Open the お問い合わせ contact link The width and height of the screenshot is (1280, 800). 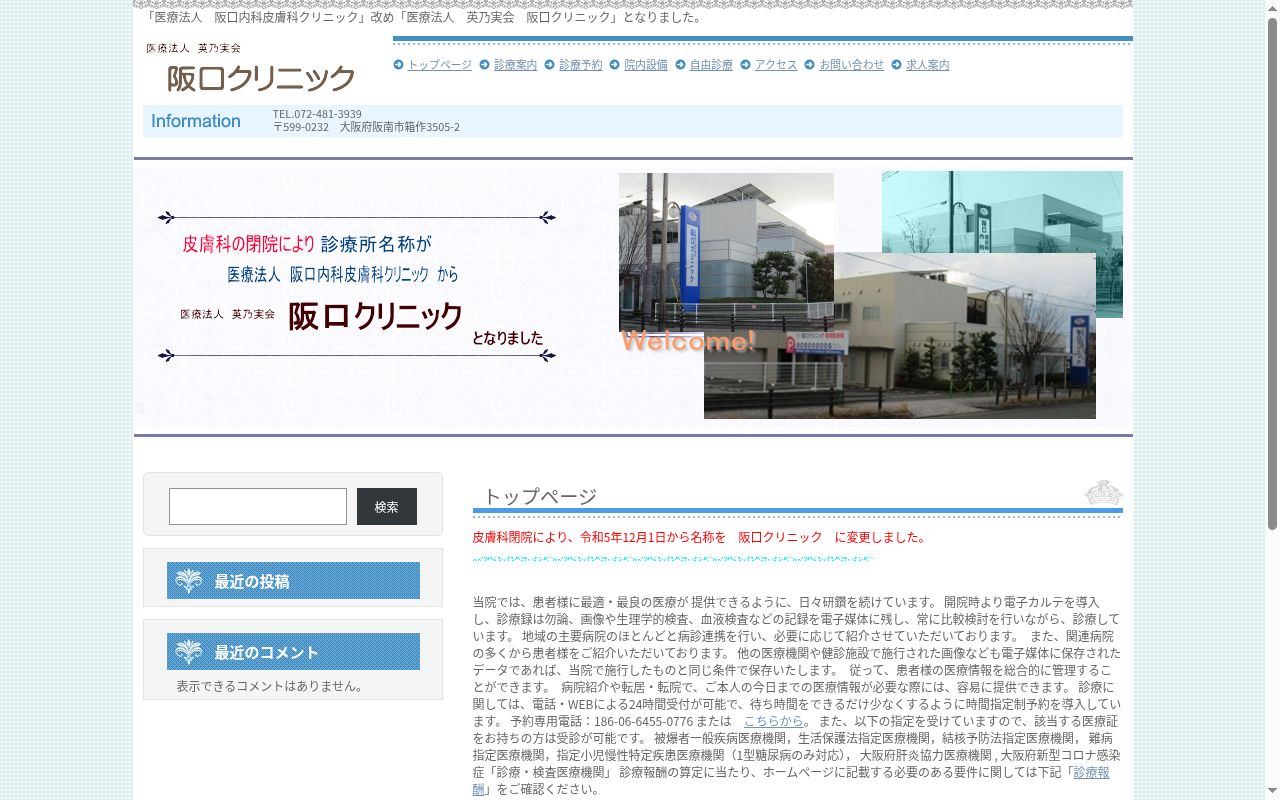pyautogui.click(x=851, y=65)
